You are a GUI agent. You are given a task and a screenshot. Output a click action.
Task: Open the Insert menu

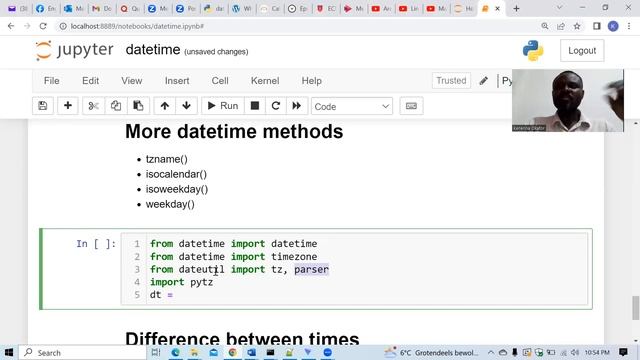177,81
